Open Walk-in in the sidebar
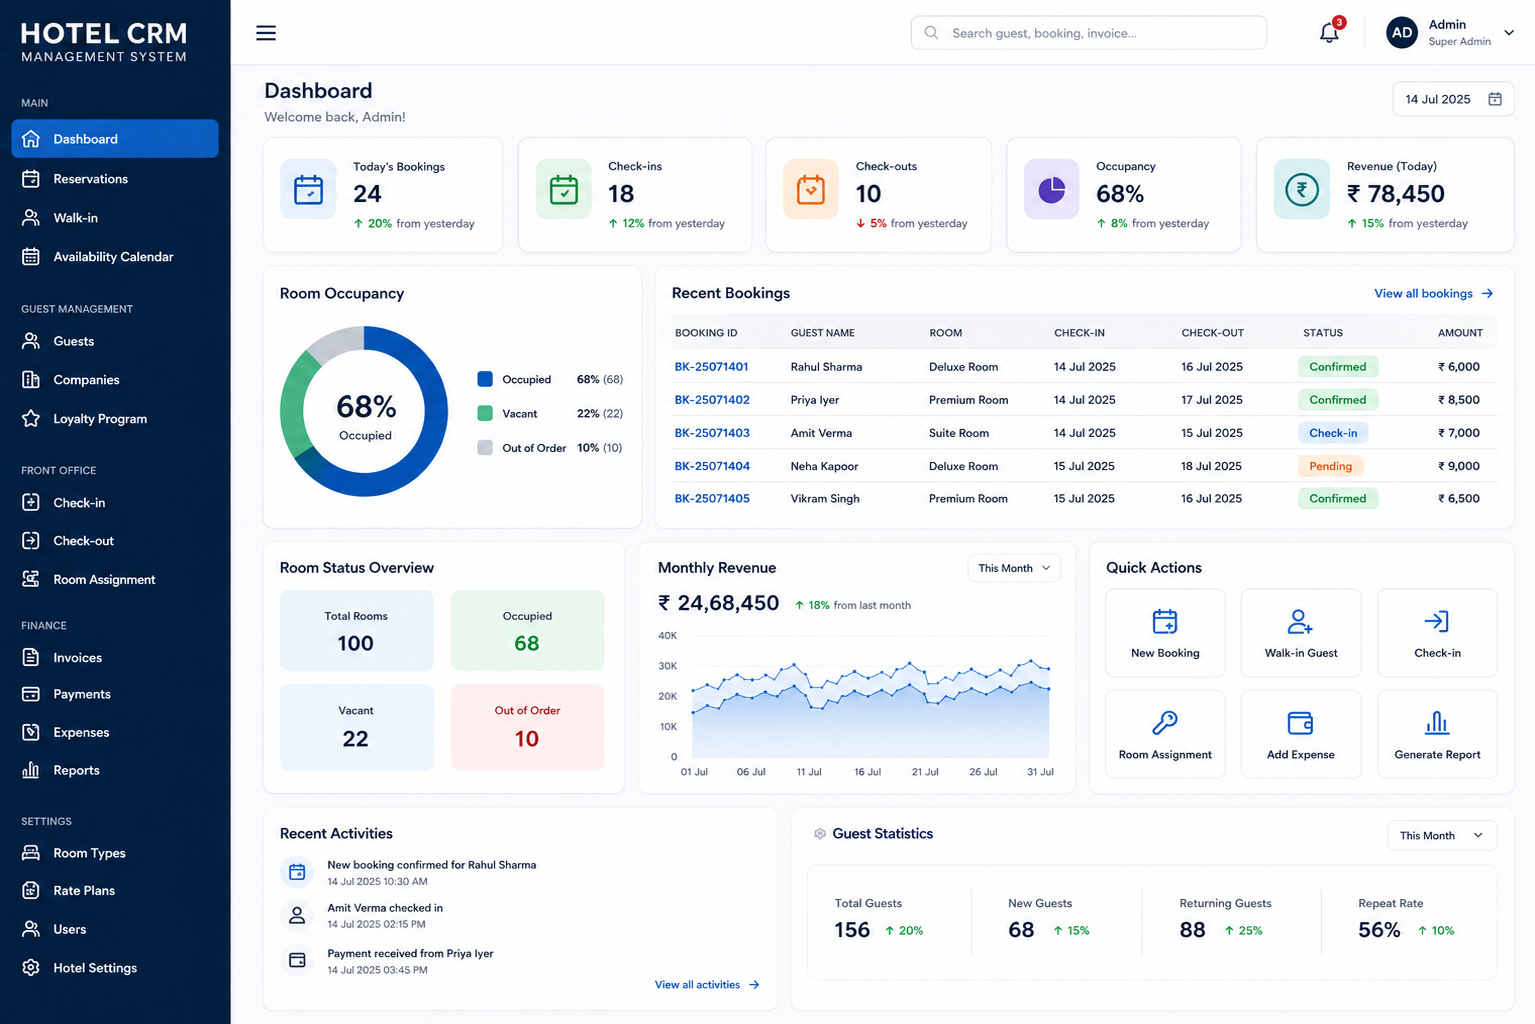 point(115,218)
